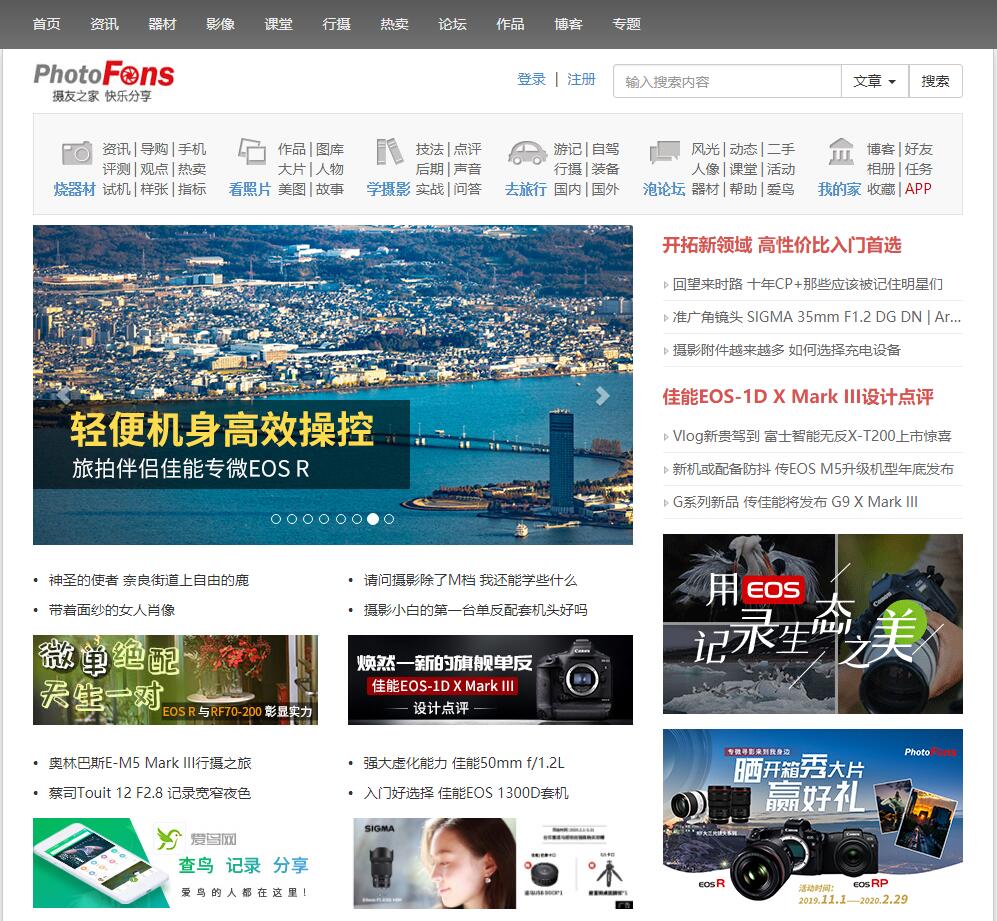Image resolution: width=997 pixels, height=921 pixels.
Task: Open the 焕然一新的旗舰单反 banner
Action: point(490,680)
